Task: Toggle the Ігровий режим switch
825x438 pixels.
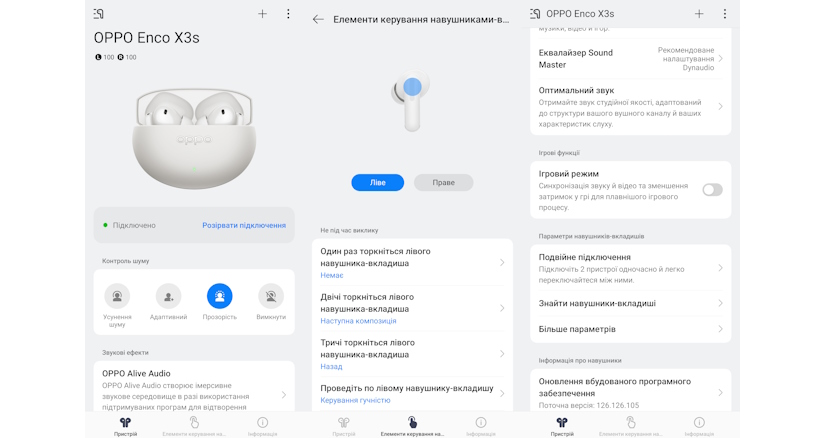Action: click(712, 190)
